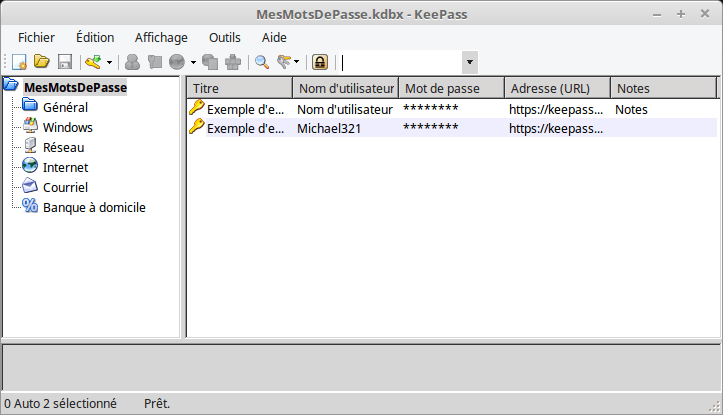The height and width of the screenshot is (415, 723).
Task: Expand the Show Entries dropdown arrow
Action: 296,62
